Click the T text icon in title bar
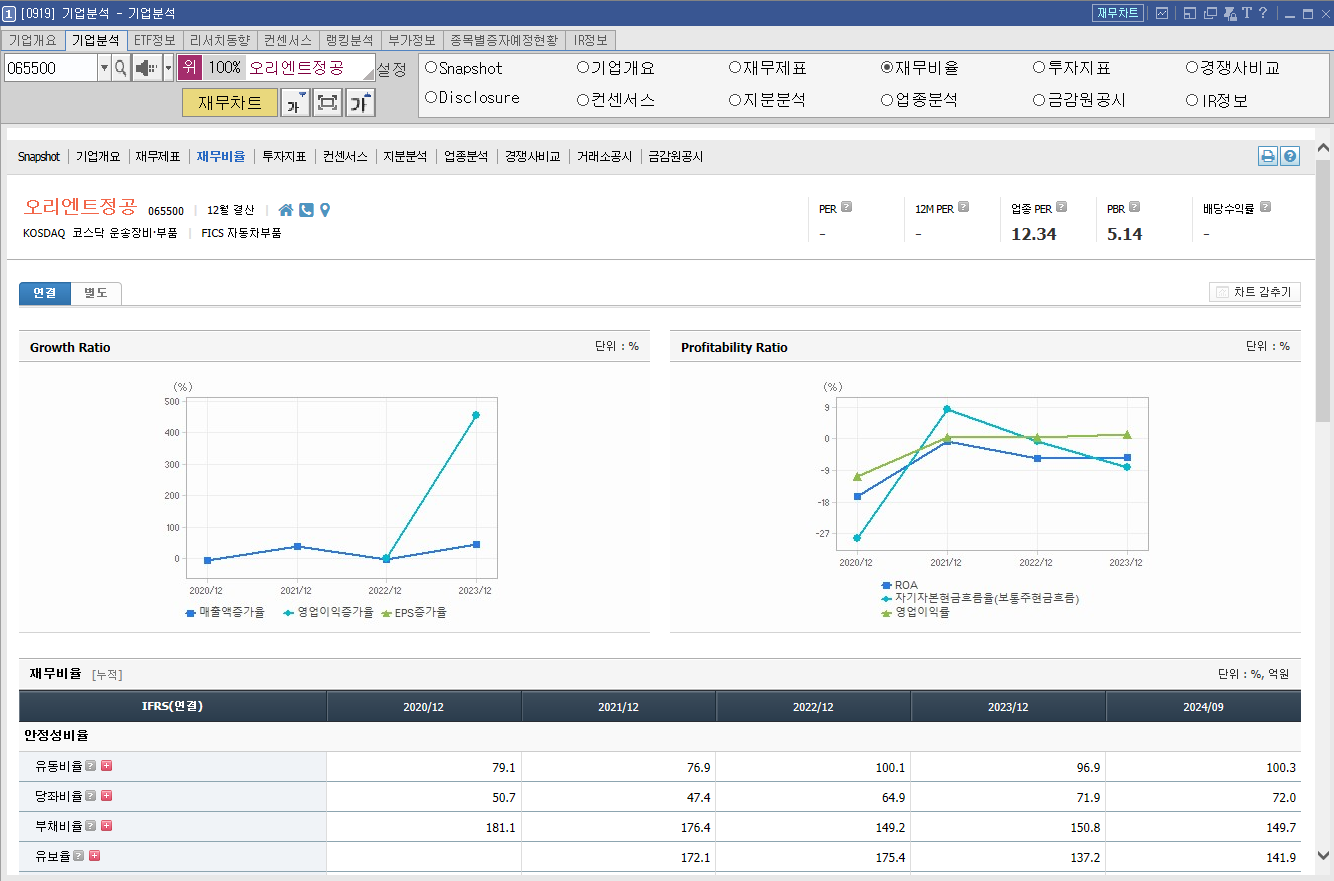Viewport: 1334px width, 881px height. (1247, 13)
